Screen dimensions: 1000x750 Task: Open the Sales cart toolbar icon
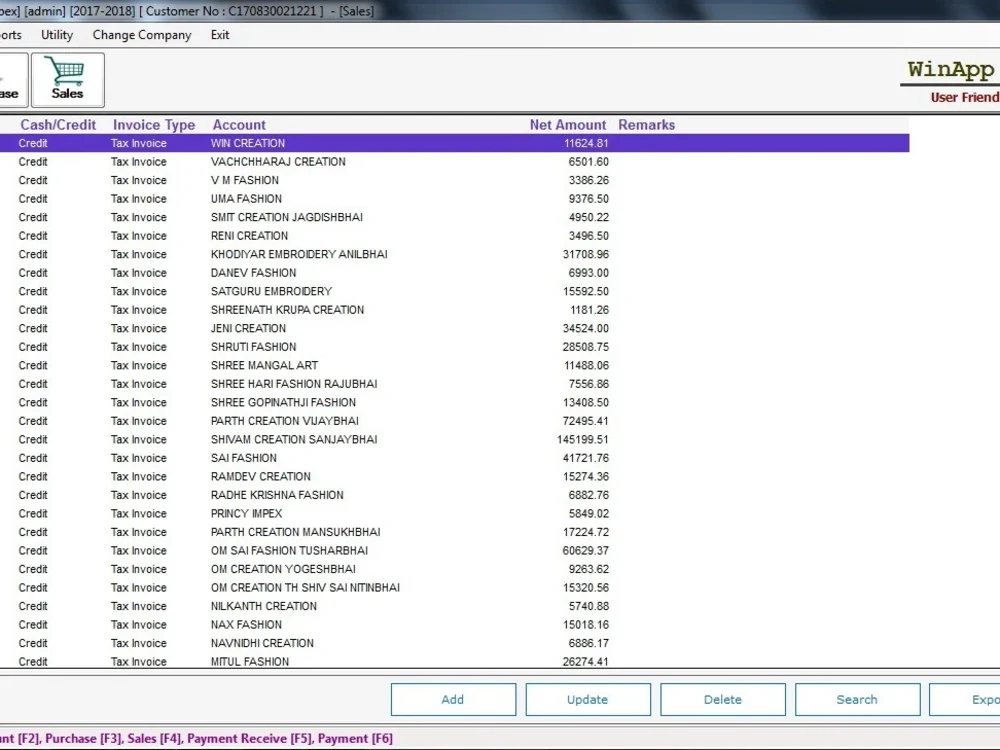(x=68, y=80)
